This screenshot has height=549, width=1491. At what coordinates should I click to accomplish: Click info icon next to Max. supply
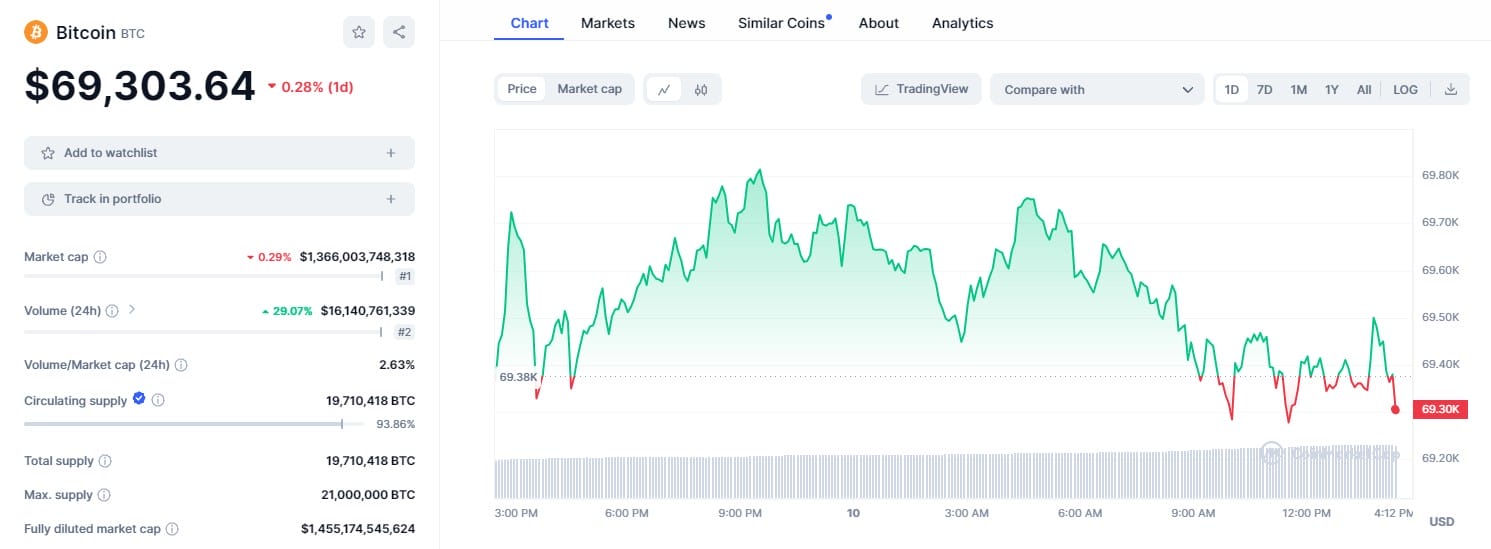(x=104, y=495)
